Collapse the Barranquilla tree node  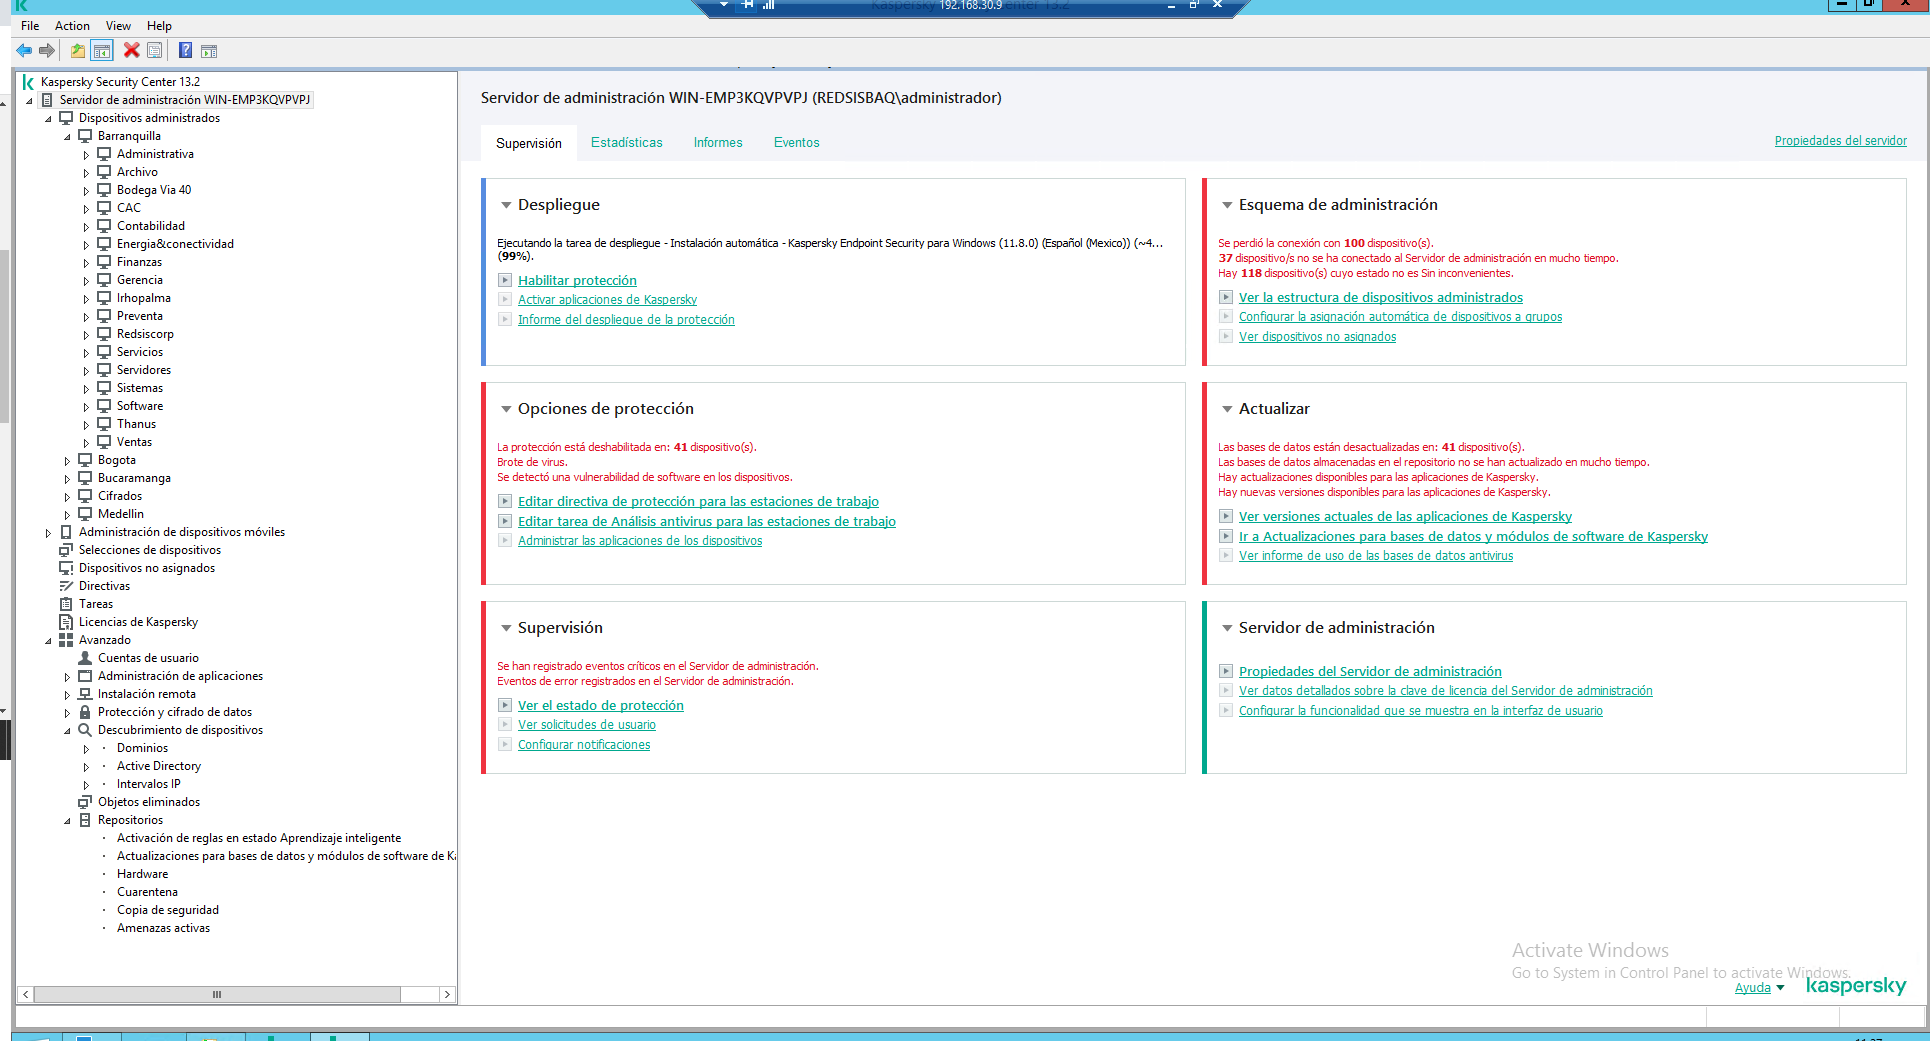pos(67,137)
